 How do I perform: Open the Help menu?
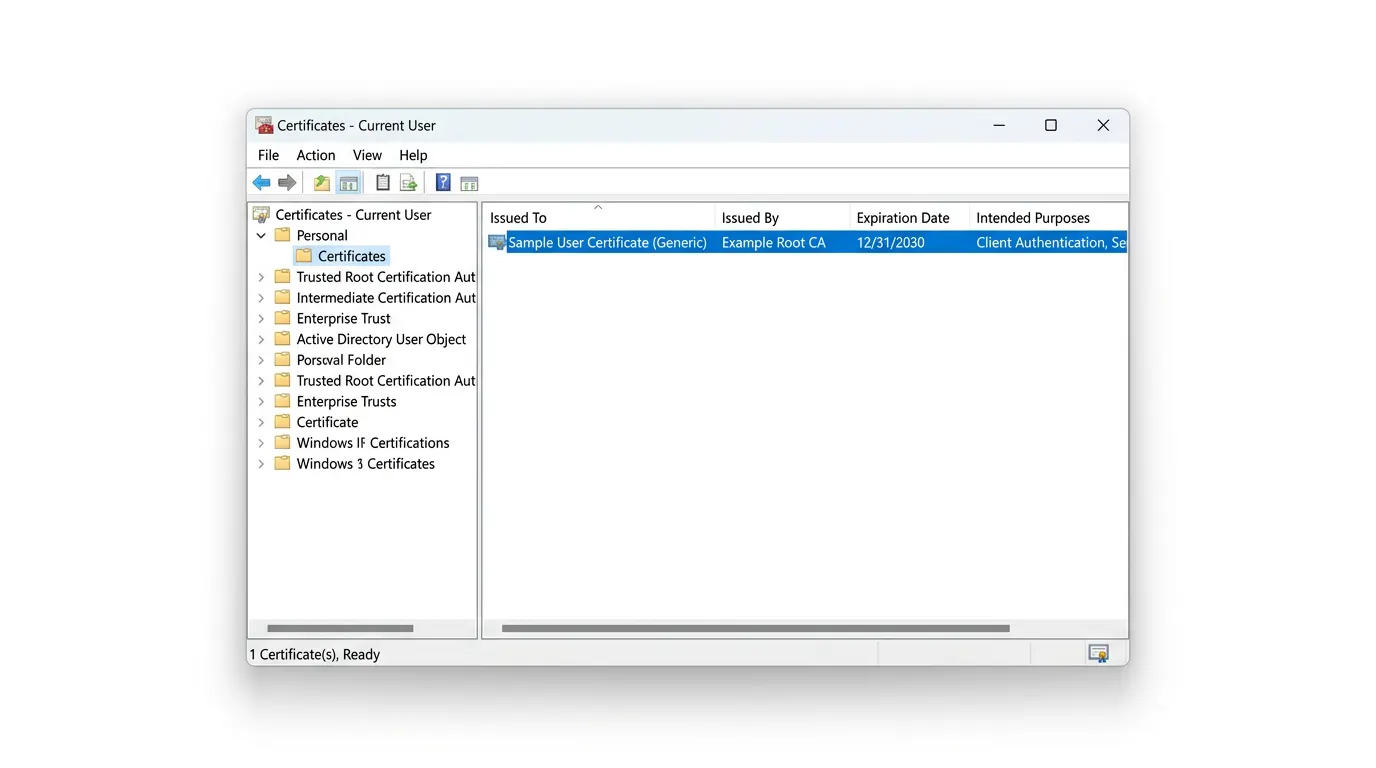(413, 155)
